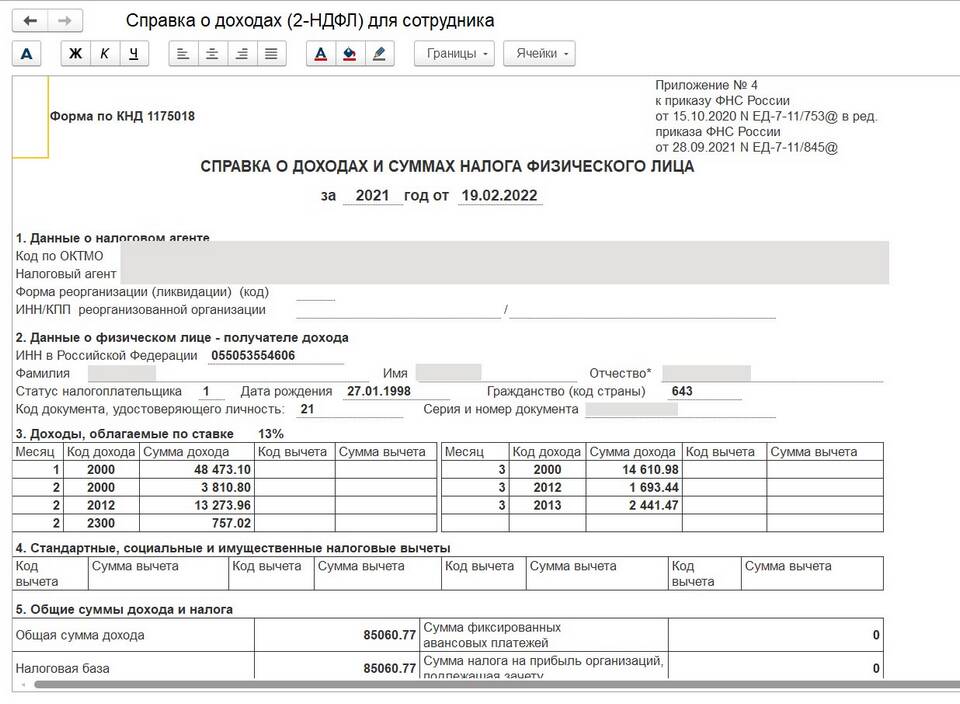Screen dimensions: 960x704
Task: Pick background fill color bucket
Action: [x=350, y=54]
